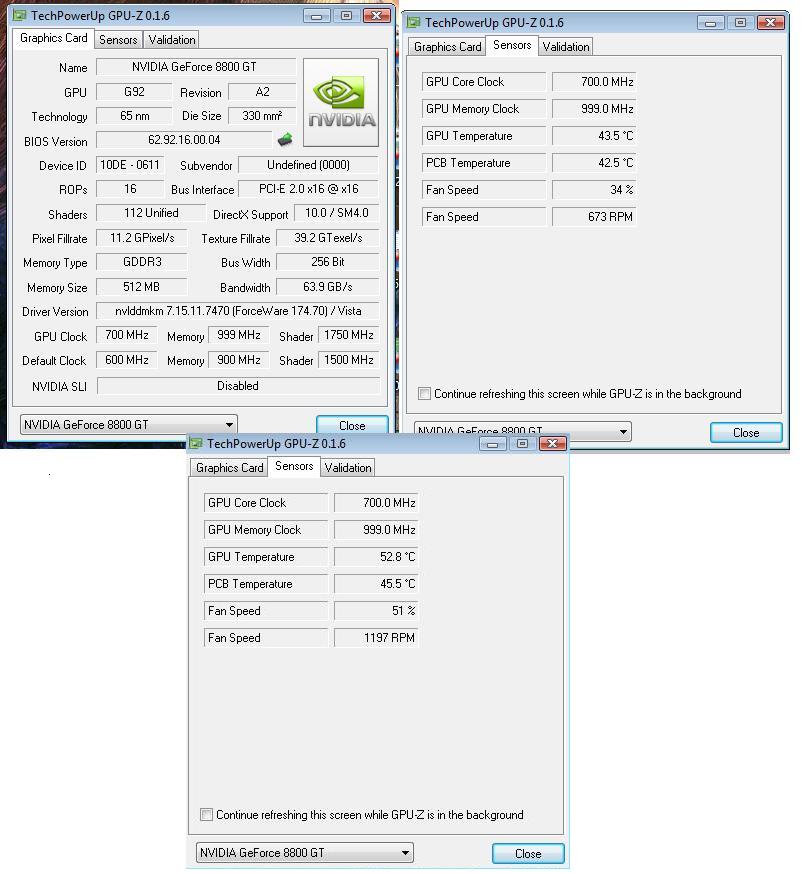804x874 pixels.
Task: Maximize the top-left GPU-Z window
Action: 346,16
